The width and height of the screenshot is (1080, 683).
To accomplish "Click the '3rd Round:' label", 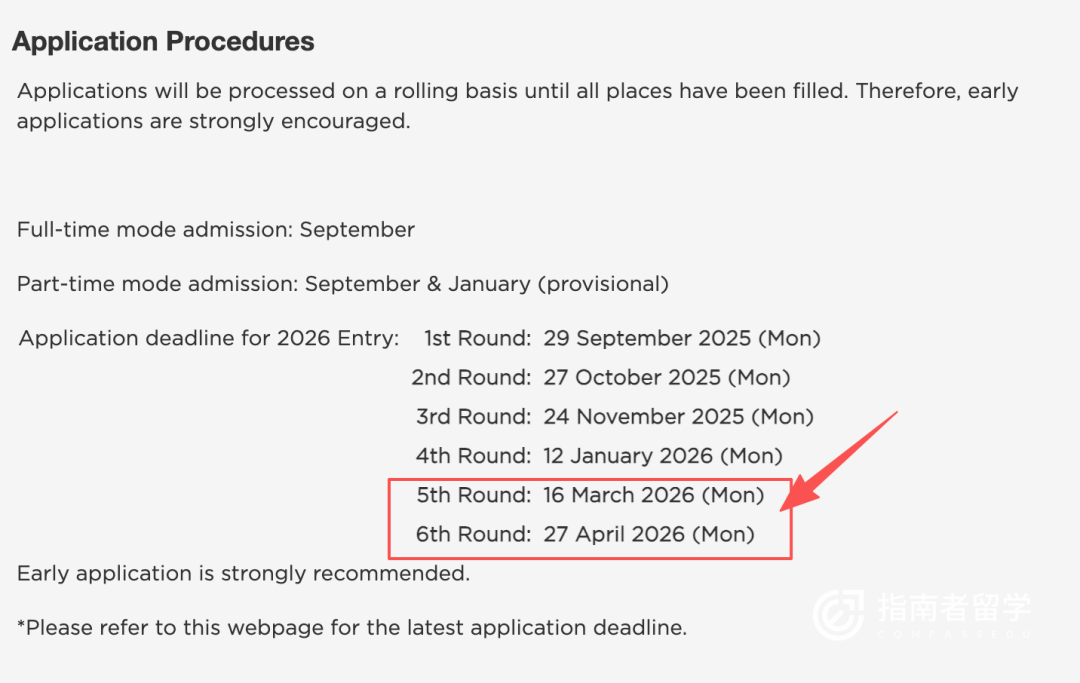I will [x=473, y=416].
